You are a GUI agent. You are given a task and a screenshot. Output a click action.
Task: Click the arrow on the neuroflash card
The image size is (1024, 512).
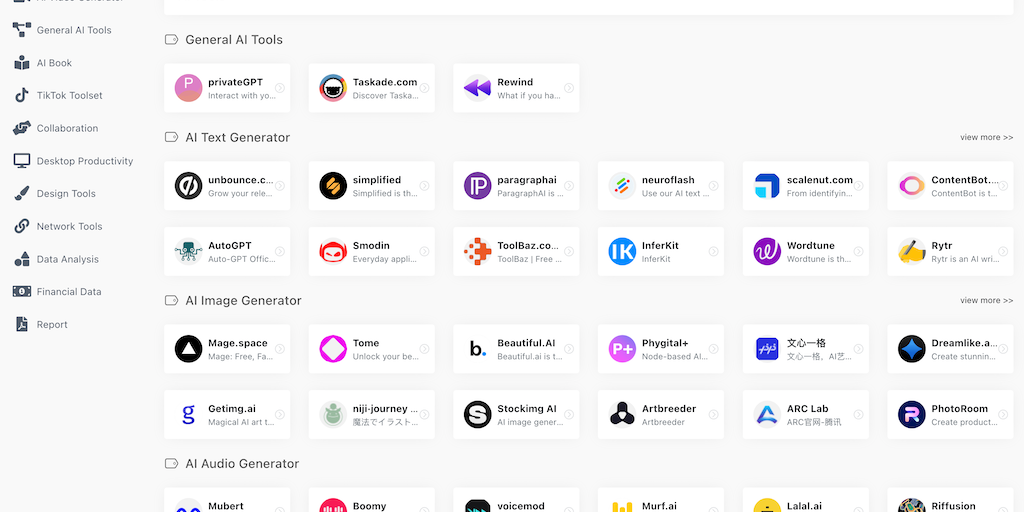pyautogui.click(x=713, y=186)
